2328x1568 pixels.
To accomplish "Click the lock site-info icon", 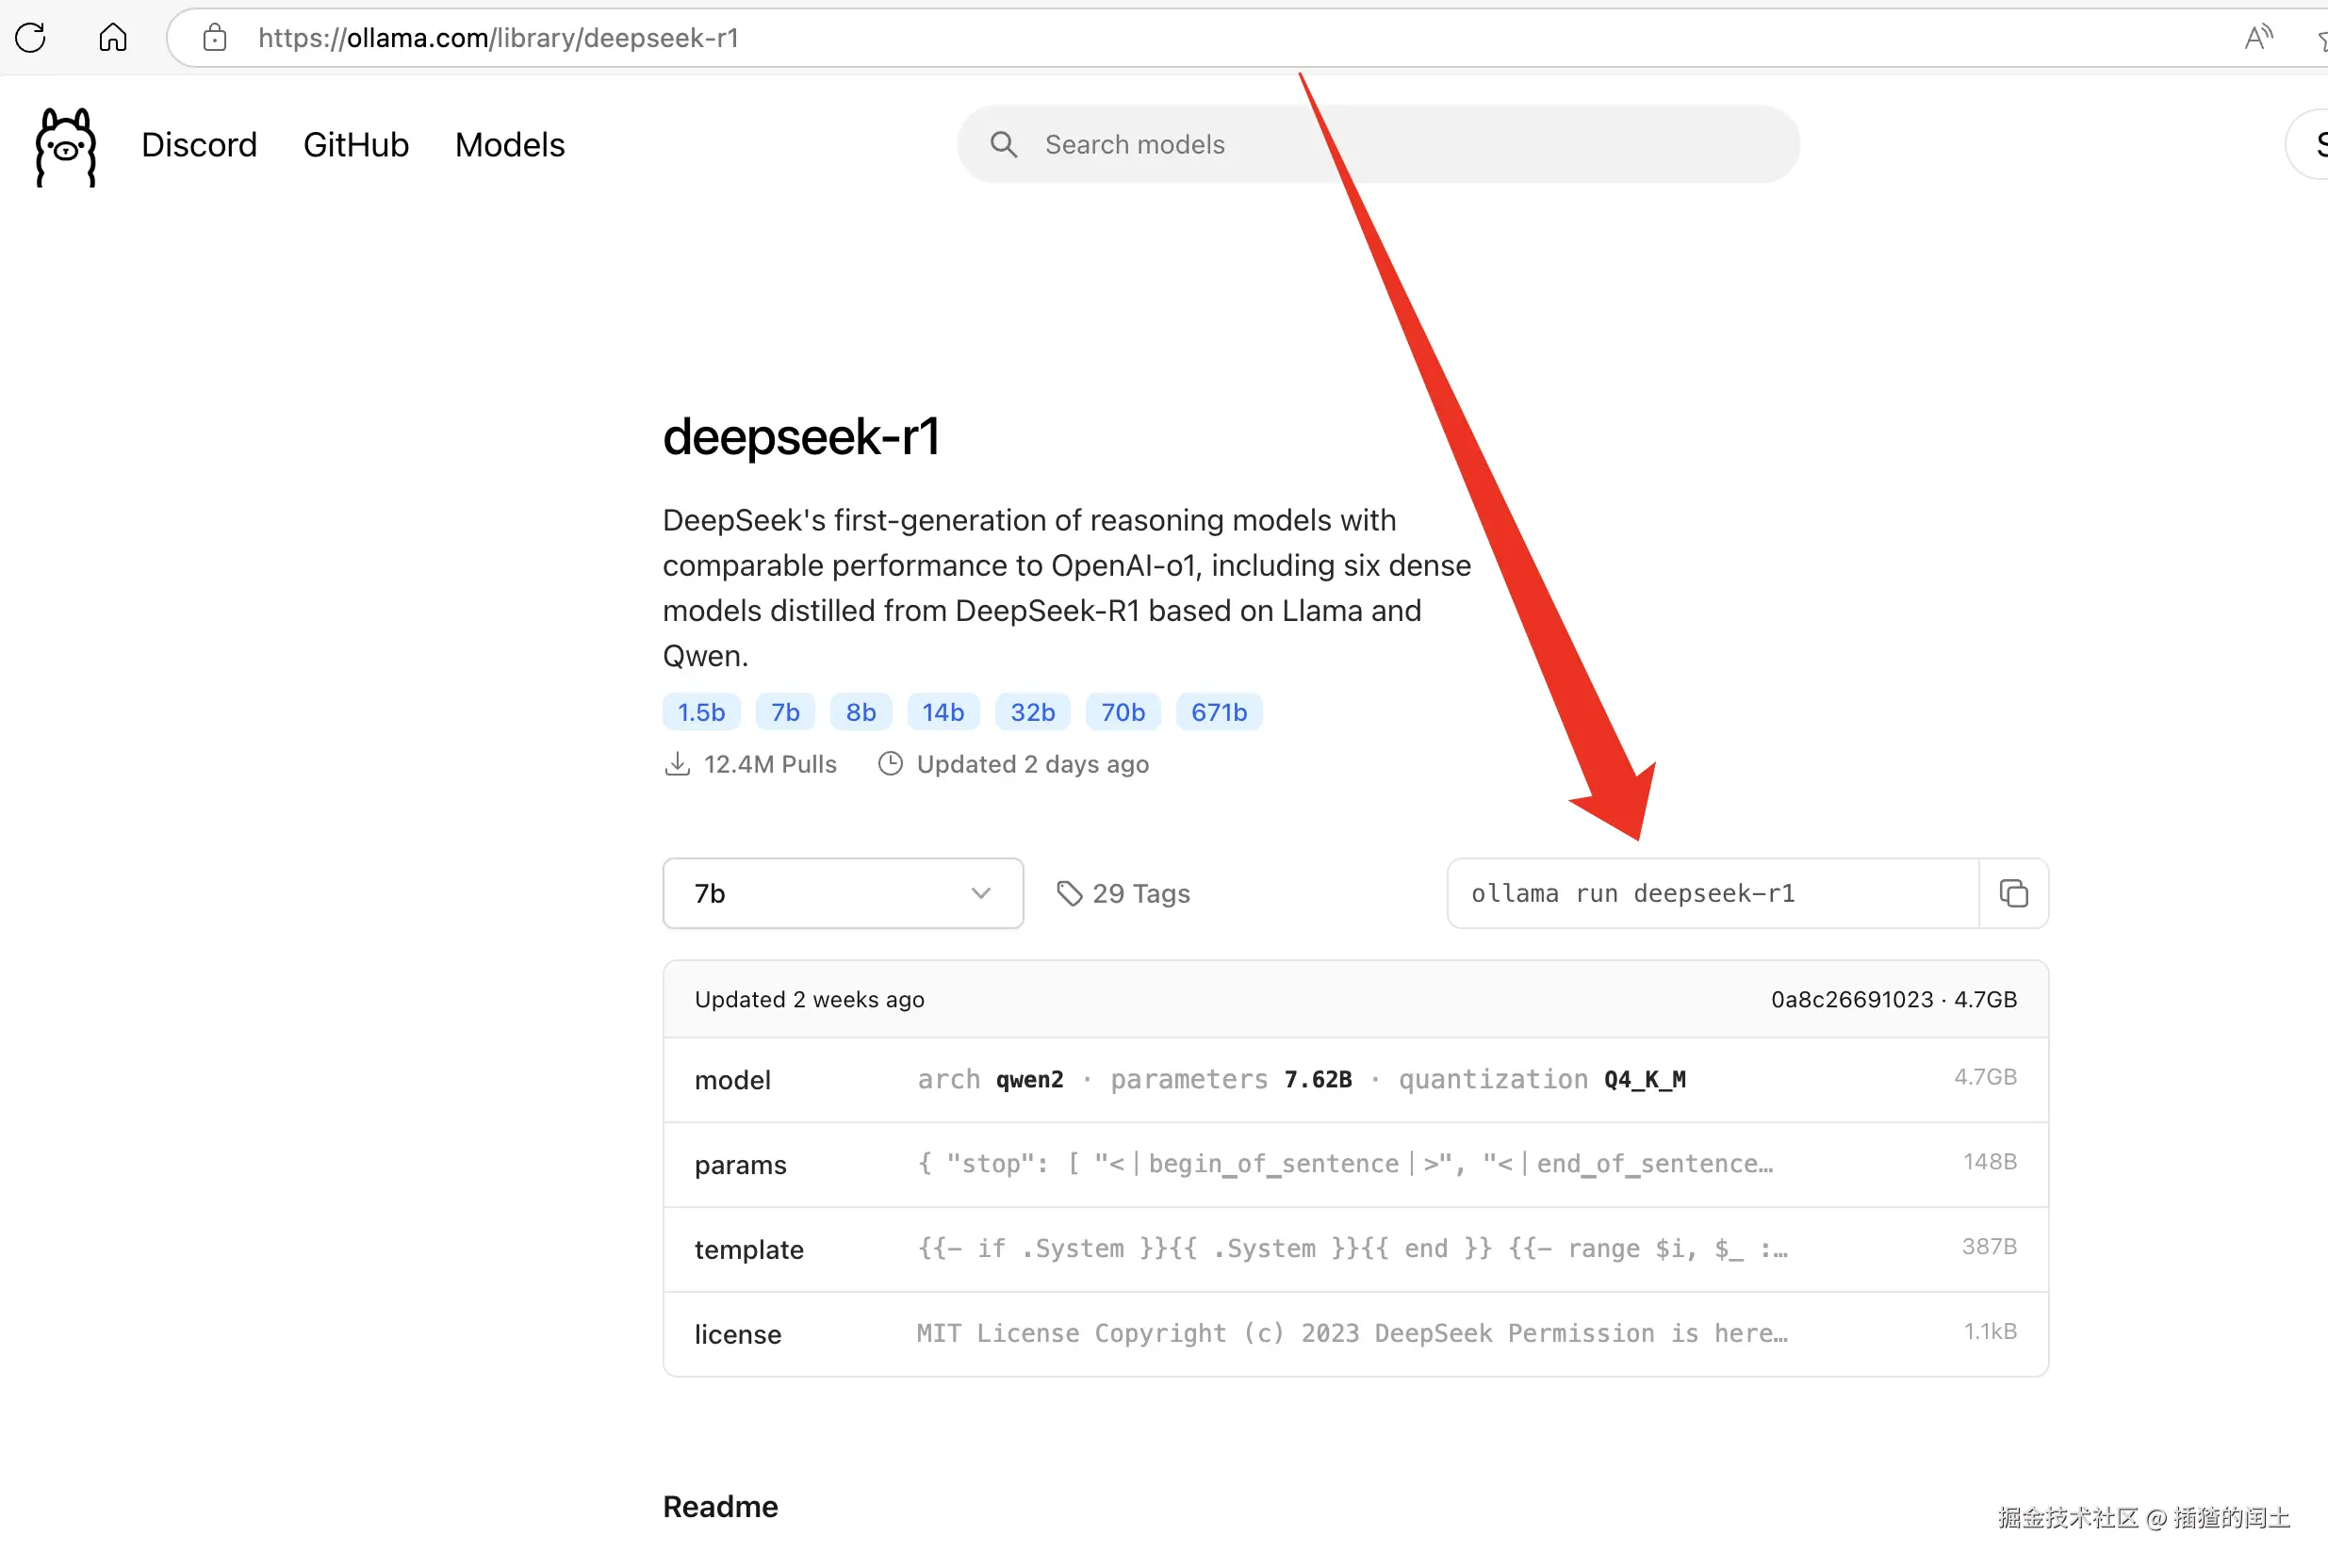I will [214, 38].
